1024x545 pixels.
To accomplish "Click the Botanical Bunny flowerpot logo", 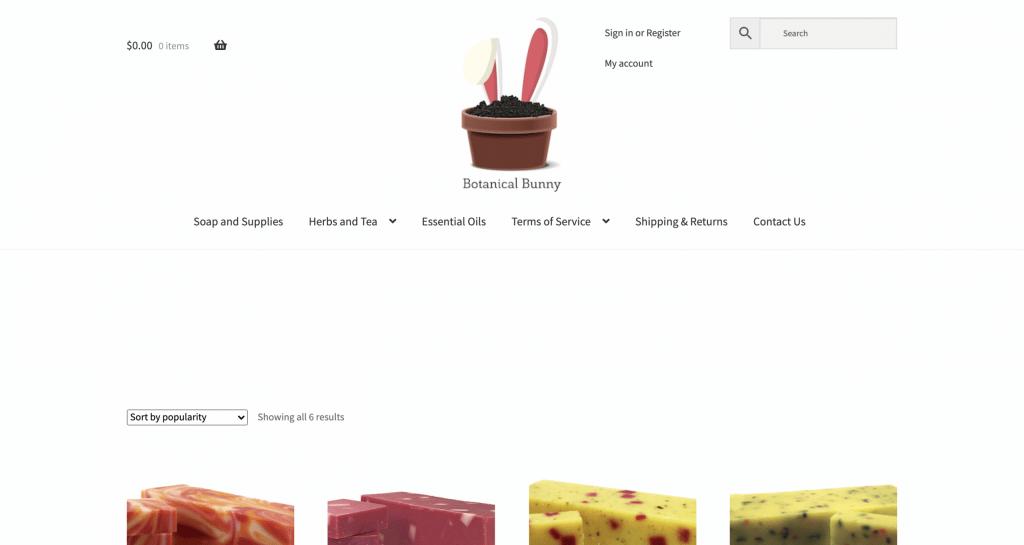I will tap(511, 104).
